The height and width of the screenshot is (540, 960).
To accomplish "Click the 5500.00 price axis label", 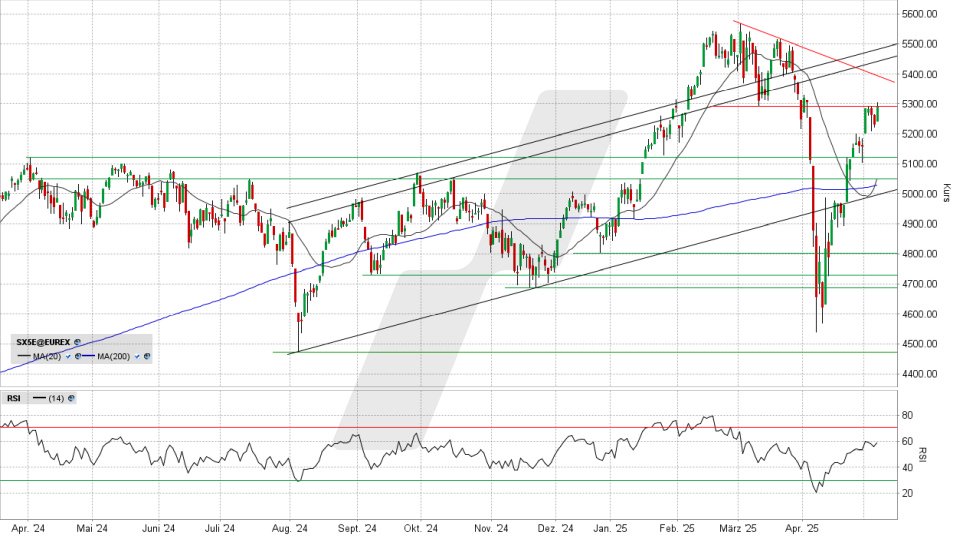I will (x=920, y=43).
